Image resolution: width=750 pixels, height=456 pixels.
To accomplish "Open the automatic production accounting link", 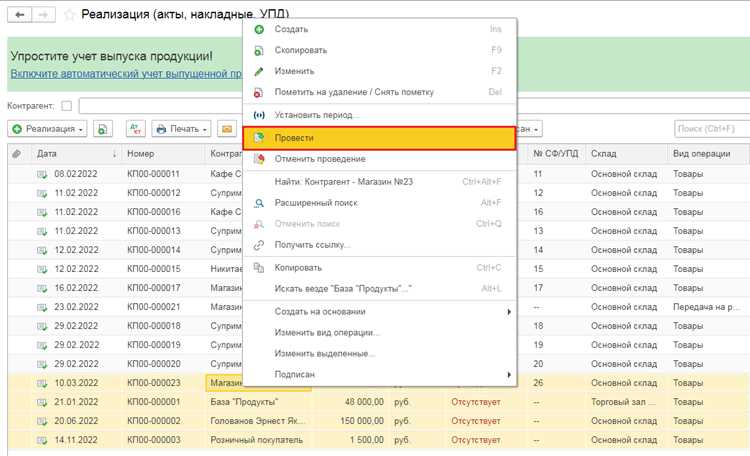I will click(126, 74).
